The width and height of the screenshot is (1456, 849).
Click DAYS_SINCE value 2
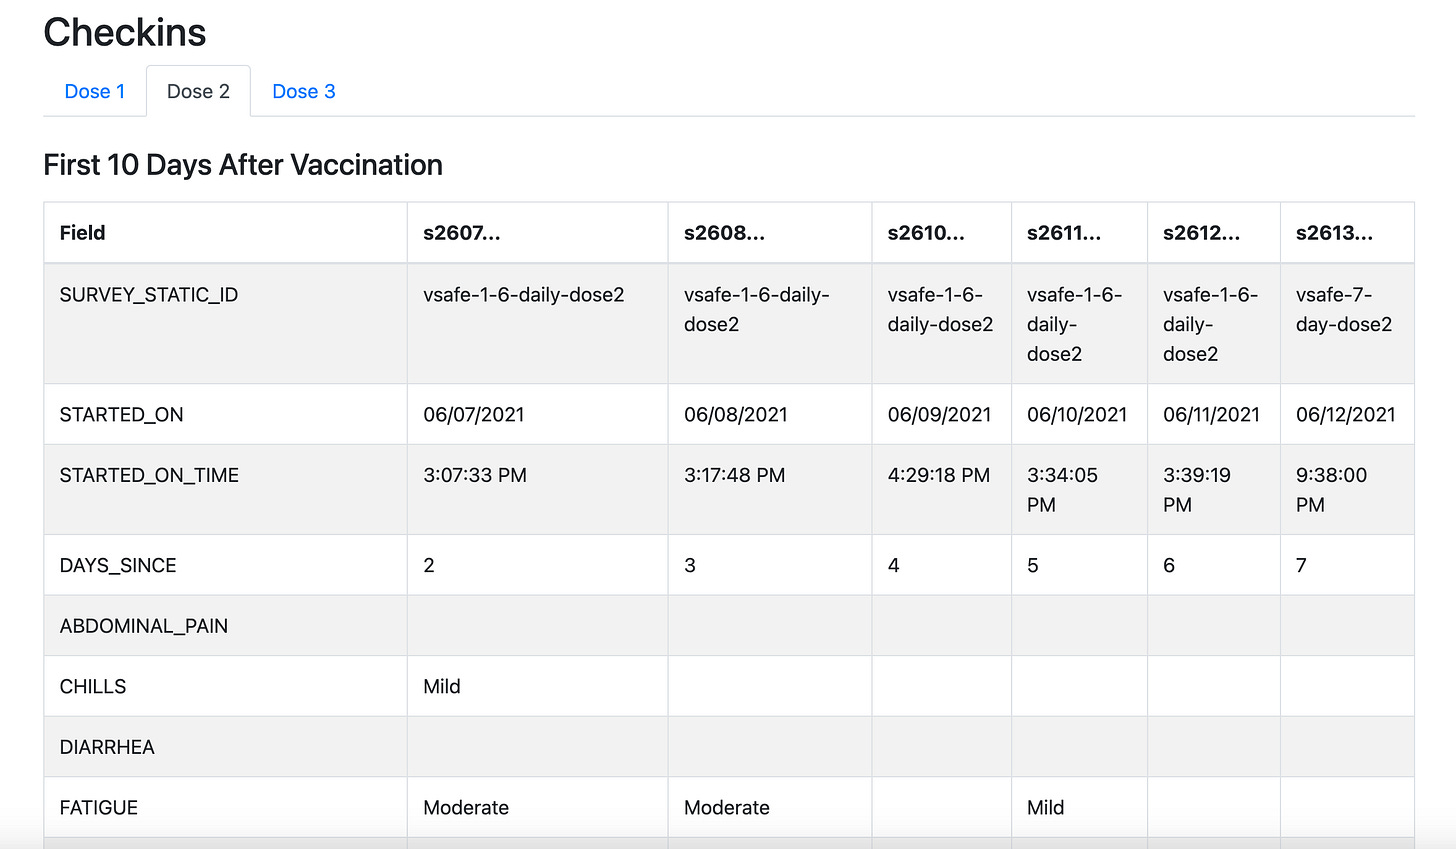tap(429, 566)
